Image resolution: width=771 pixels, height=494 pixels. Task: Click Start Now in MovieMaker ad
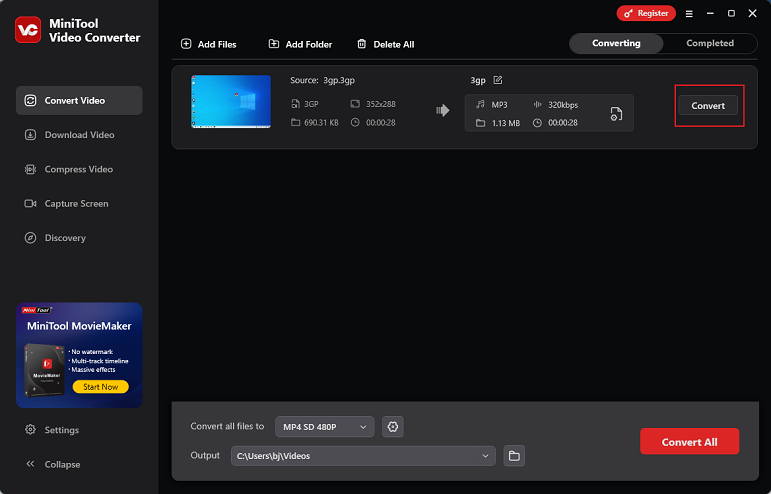(x=100, y=387)
